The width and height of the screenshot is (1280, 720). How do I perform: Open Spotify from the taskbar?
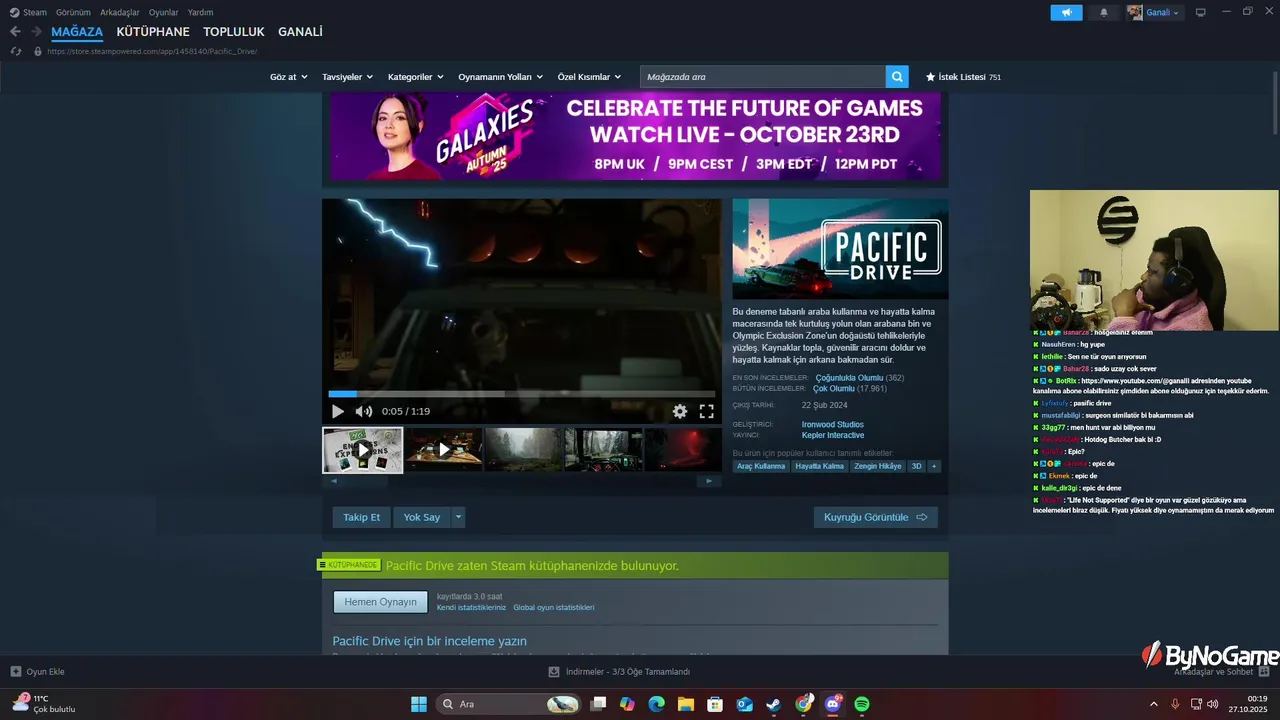click(862, 704)
